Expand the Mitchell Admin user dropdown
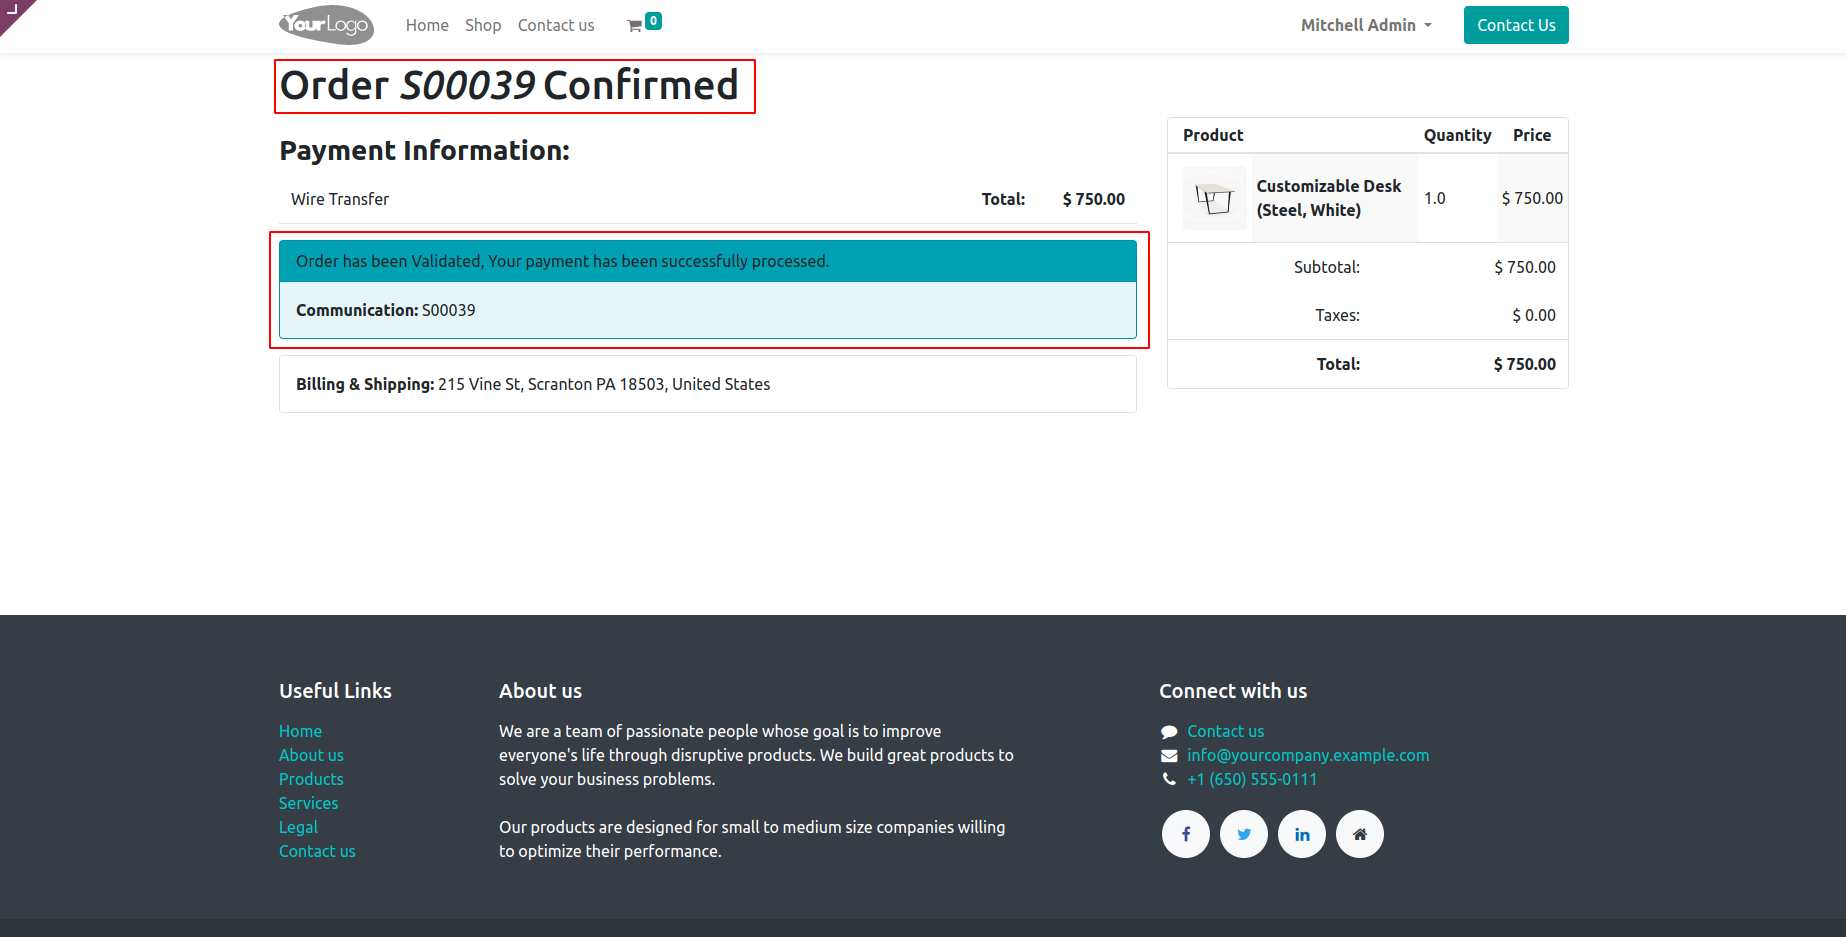The width and height of the screenshot is (1846, 937). (x=1366, y=25)
